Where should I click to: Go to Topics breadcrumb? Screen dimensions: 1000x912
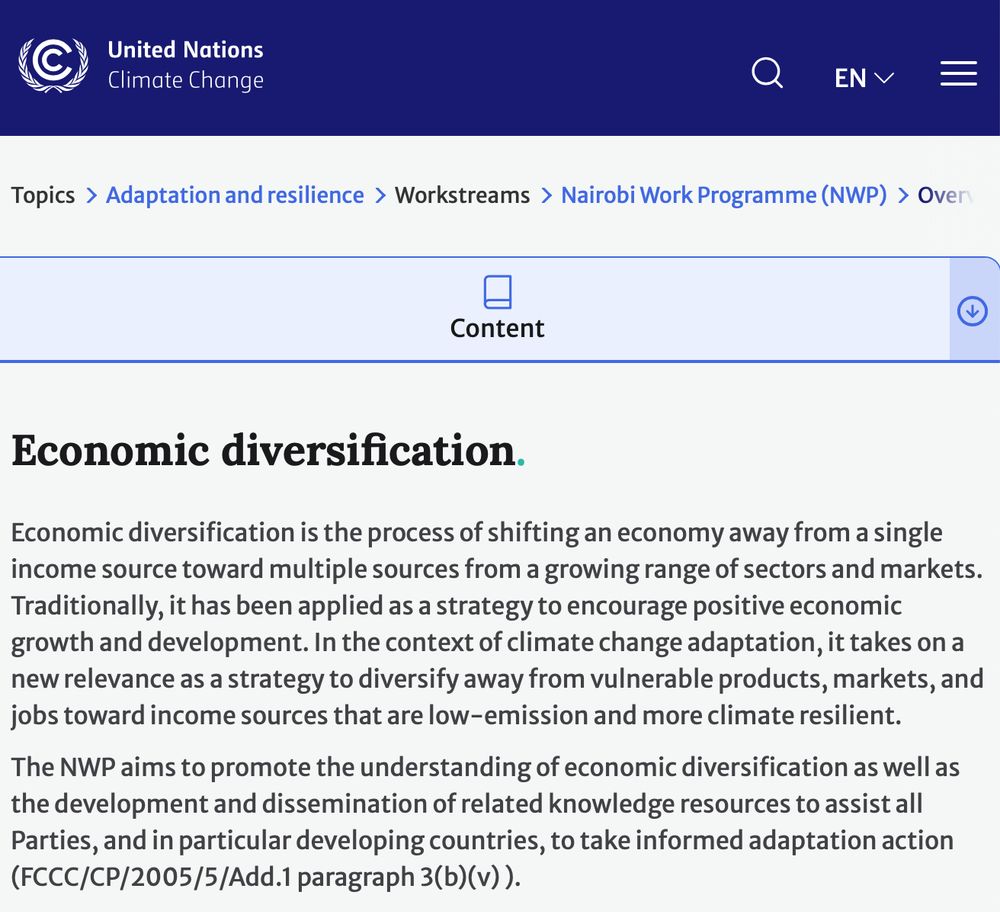[x=43, y=195]
